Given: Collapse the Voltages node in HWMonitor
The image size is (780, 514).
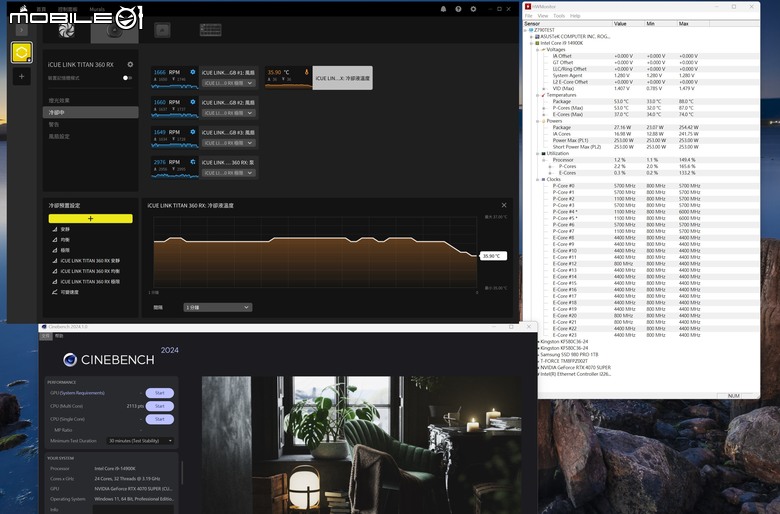Looking at the screenshot, I should coord(537,50).
